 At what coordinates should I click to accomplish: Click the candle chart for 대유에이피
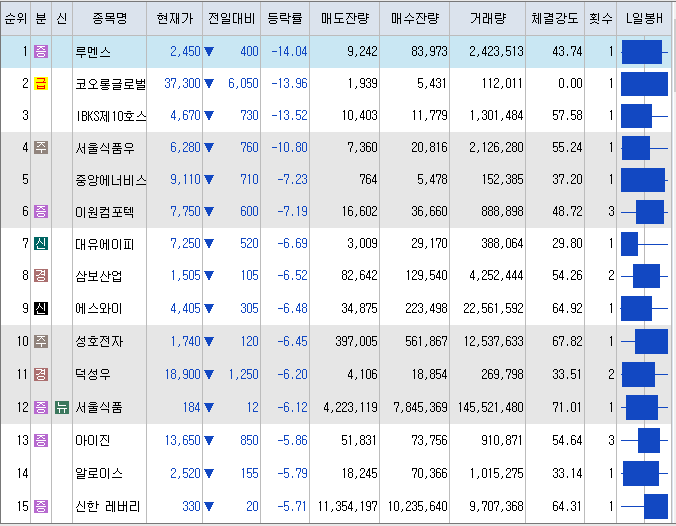(644, 244)
